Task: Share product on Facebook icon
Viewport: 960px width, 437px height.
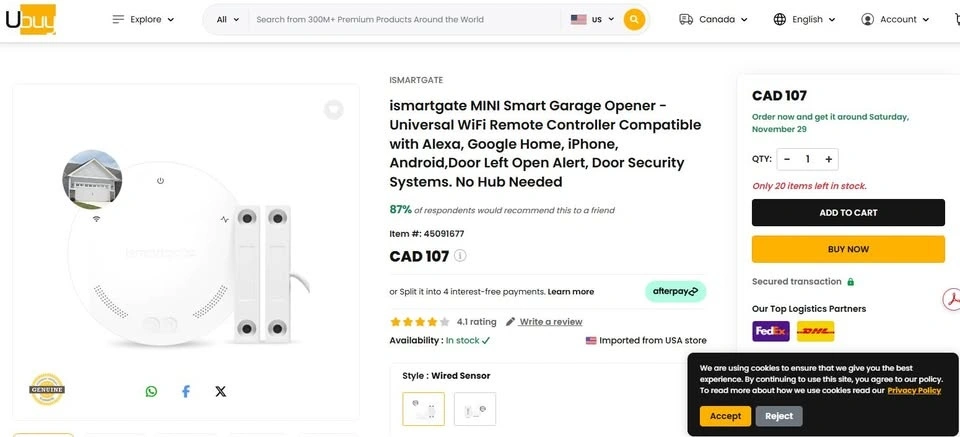Action: point(186,391)
